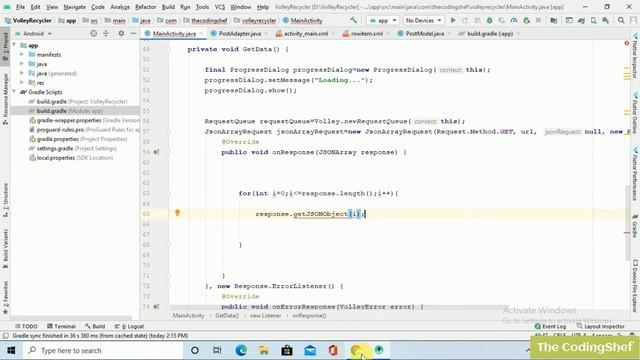Image resolution: width=640 pixels, height=360 pixels.
Task: Open the app run configuration dropdown
Action: pos(382,20)
